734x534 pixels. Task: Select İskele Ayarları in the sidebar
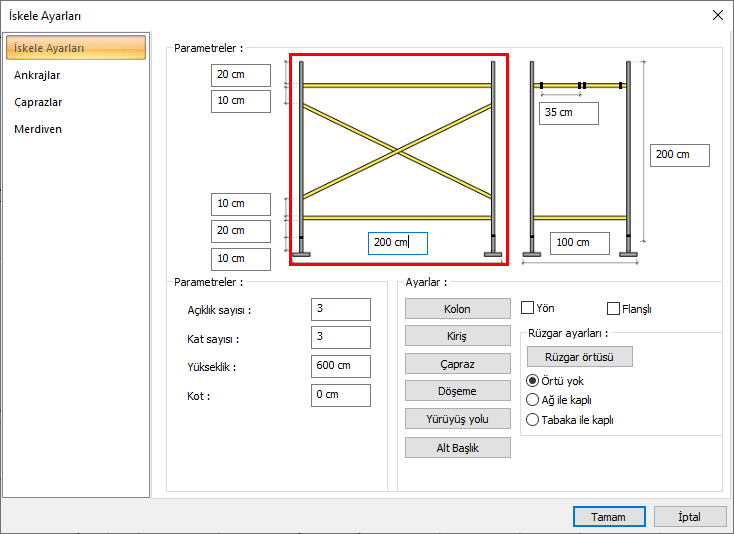point(76,48)
